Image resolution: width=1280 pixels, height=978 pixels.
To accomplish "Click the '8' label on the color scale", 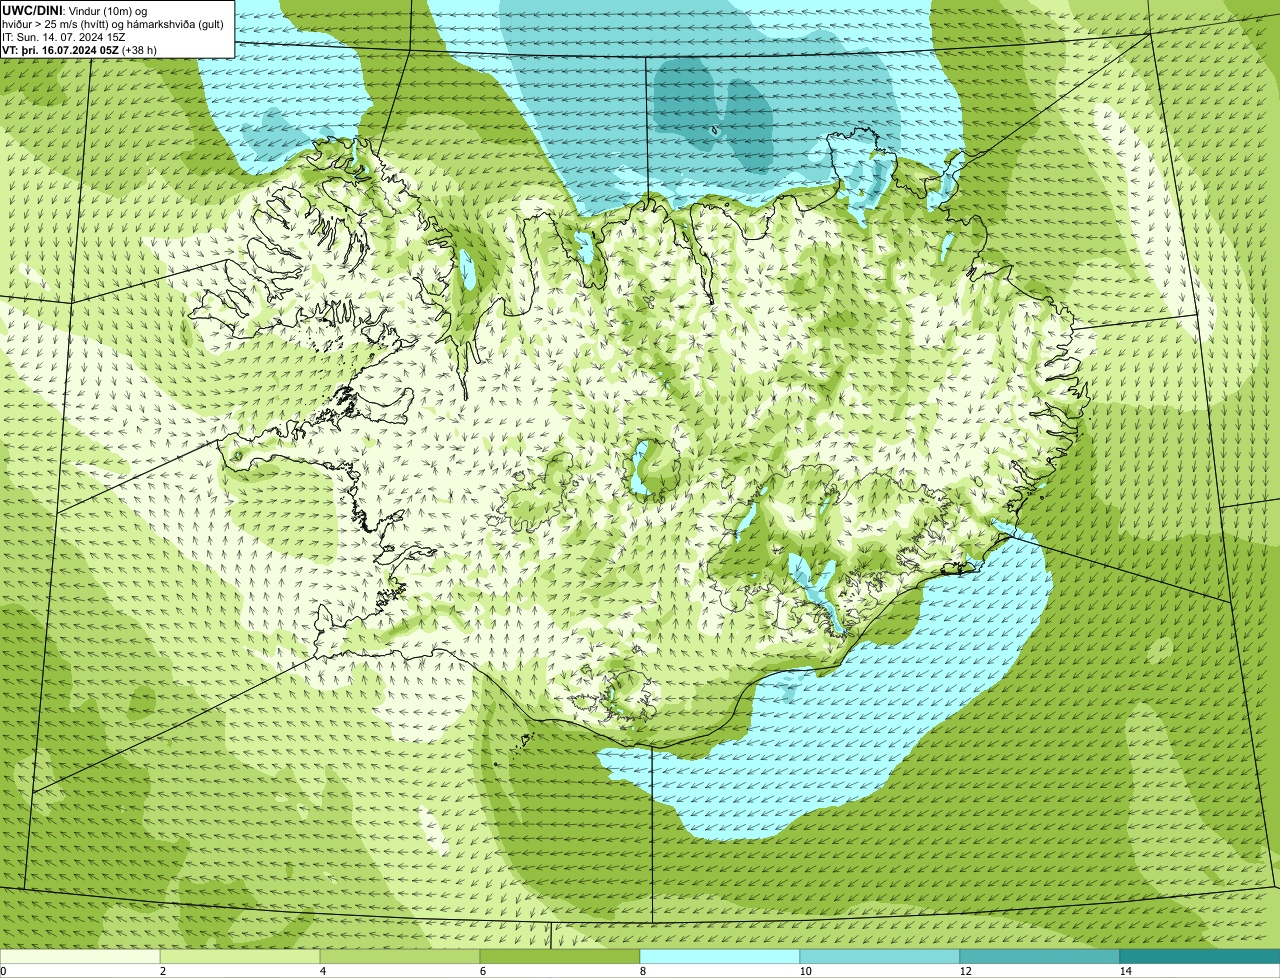I will click(642, 971).
